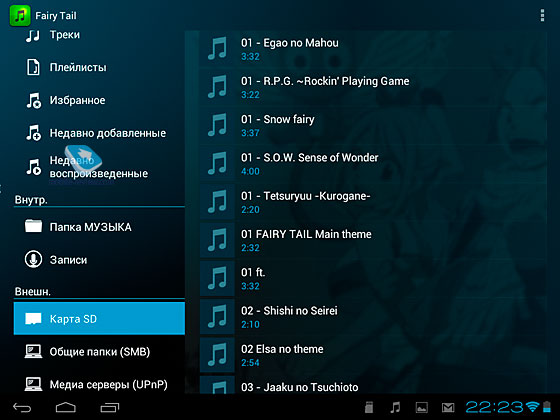Open the three-dot overflow menu
The width and height of the screenshot is (560, 420).
[x=542, y=16]
